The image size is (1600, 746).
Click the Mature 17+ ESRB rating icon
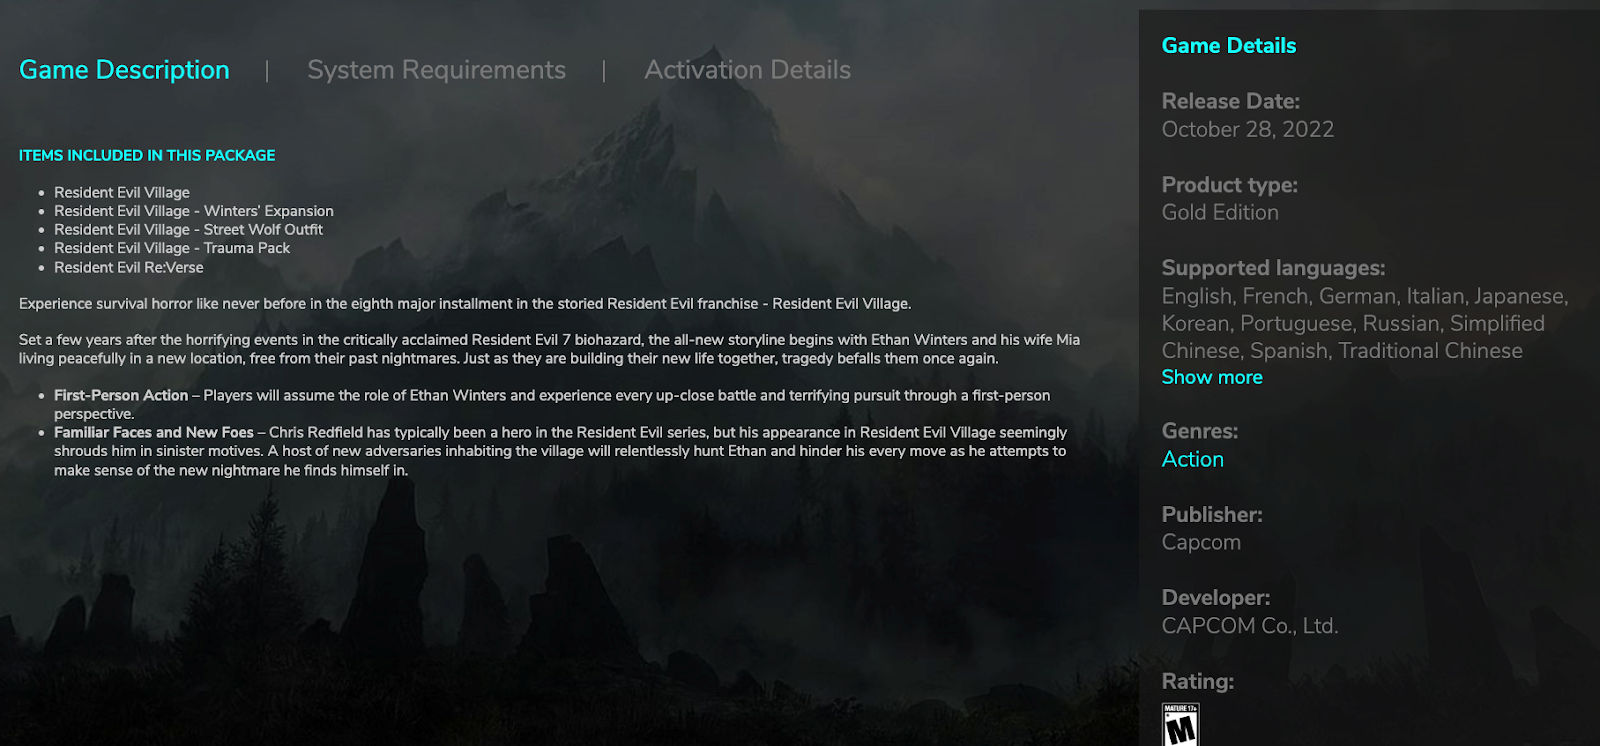[1180, 725]
